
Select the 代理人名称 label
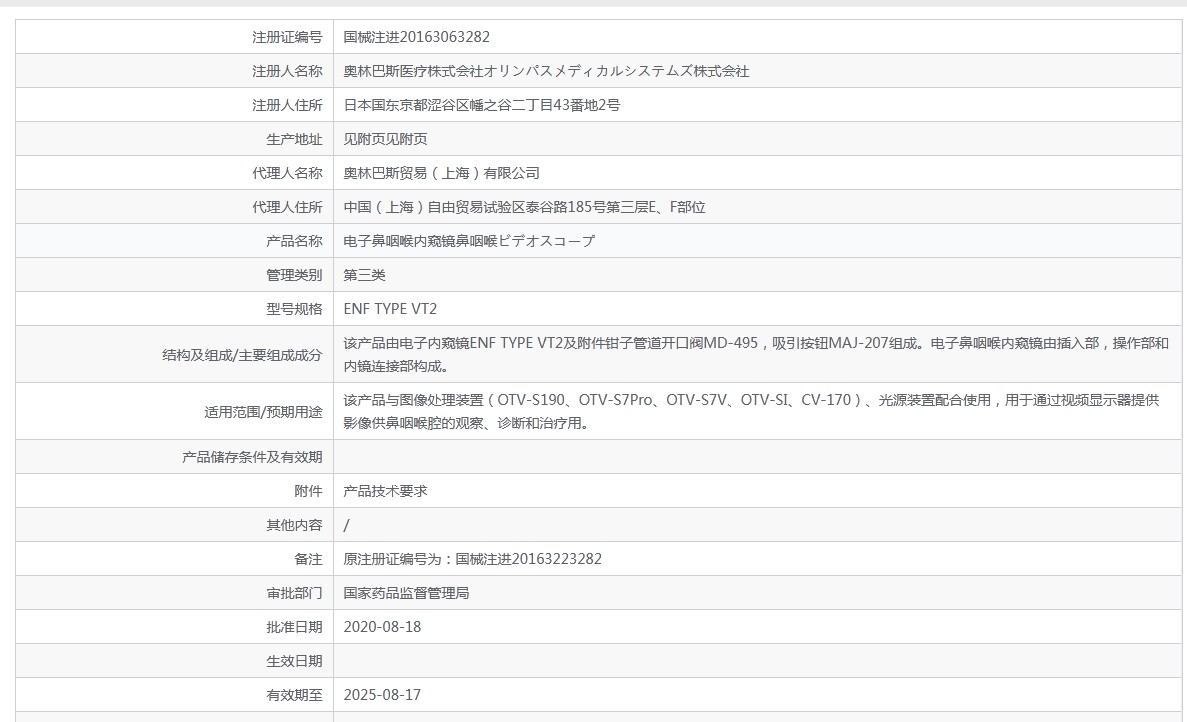click(x=287, y=173)
